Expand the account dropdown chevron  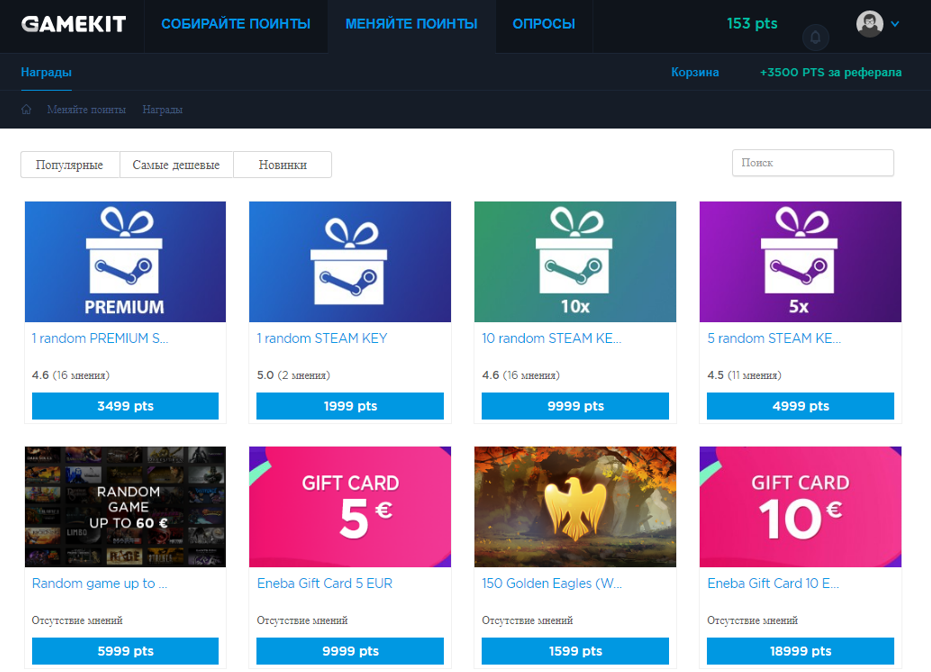pyautogui.click(x=895, y=24)
